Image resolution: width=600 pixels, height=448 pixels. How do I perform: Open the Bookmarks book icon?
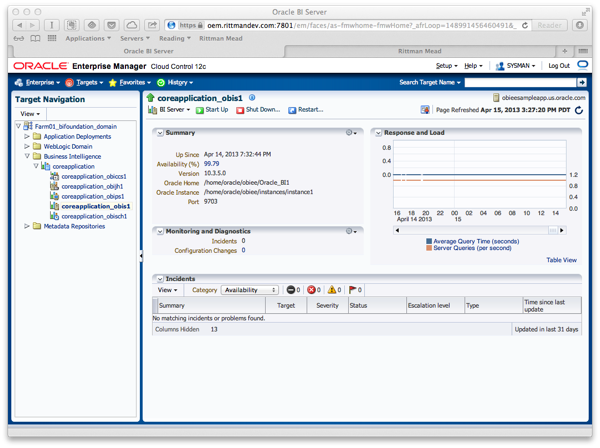(x=35, y=38)
